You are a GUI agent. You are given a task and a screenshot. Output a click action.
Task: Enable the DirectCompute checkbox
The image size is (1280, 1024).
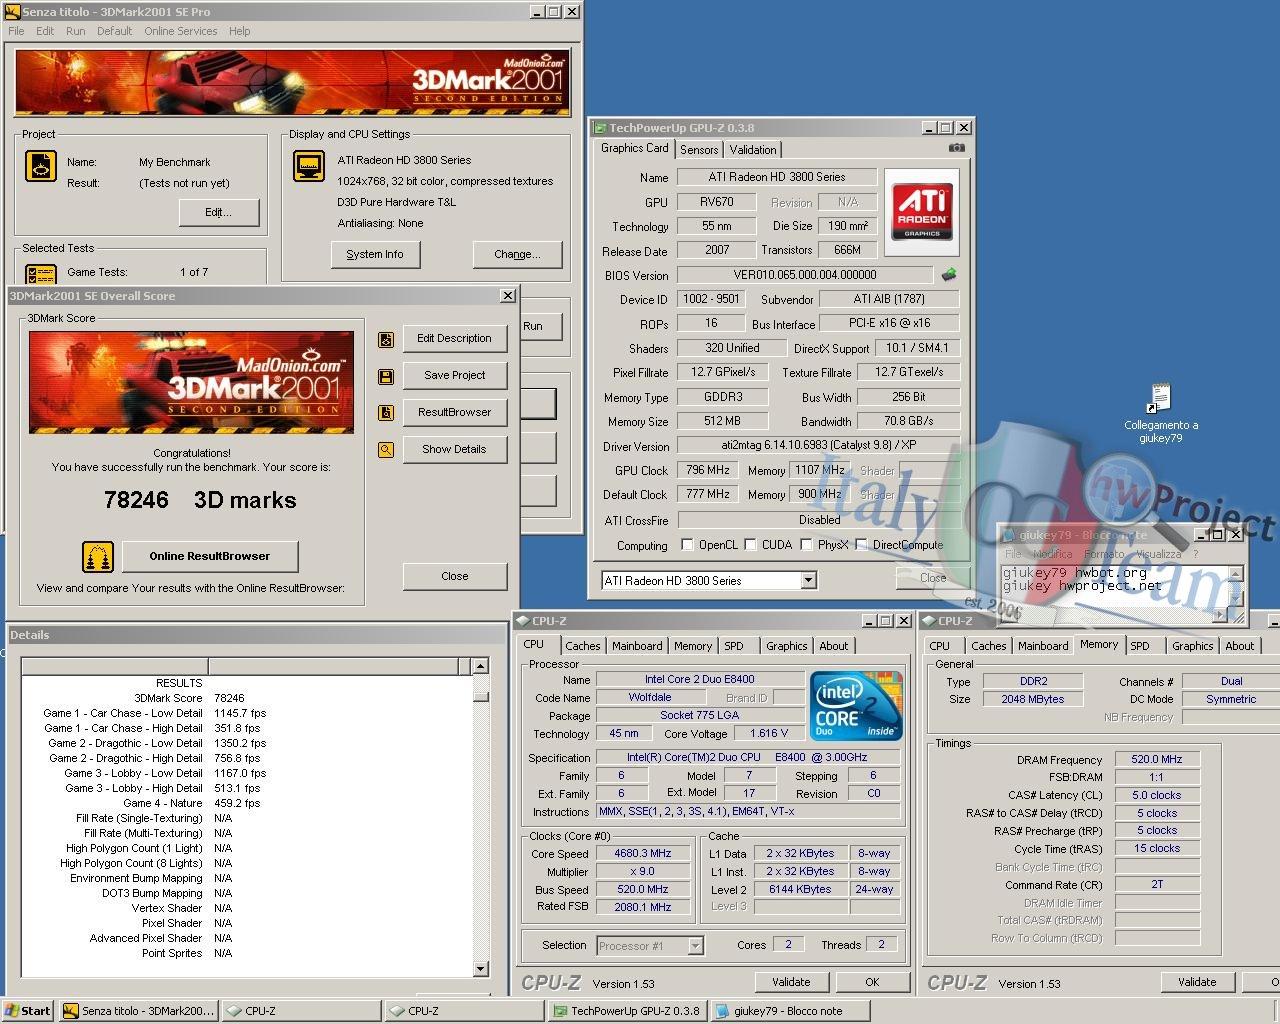(x=861, y=545)
